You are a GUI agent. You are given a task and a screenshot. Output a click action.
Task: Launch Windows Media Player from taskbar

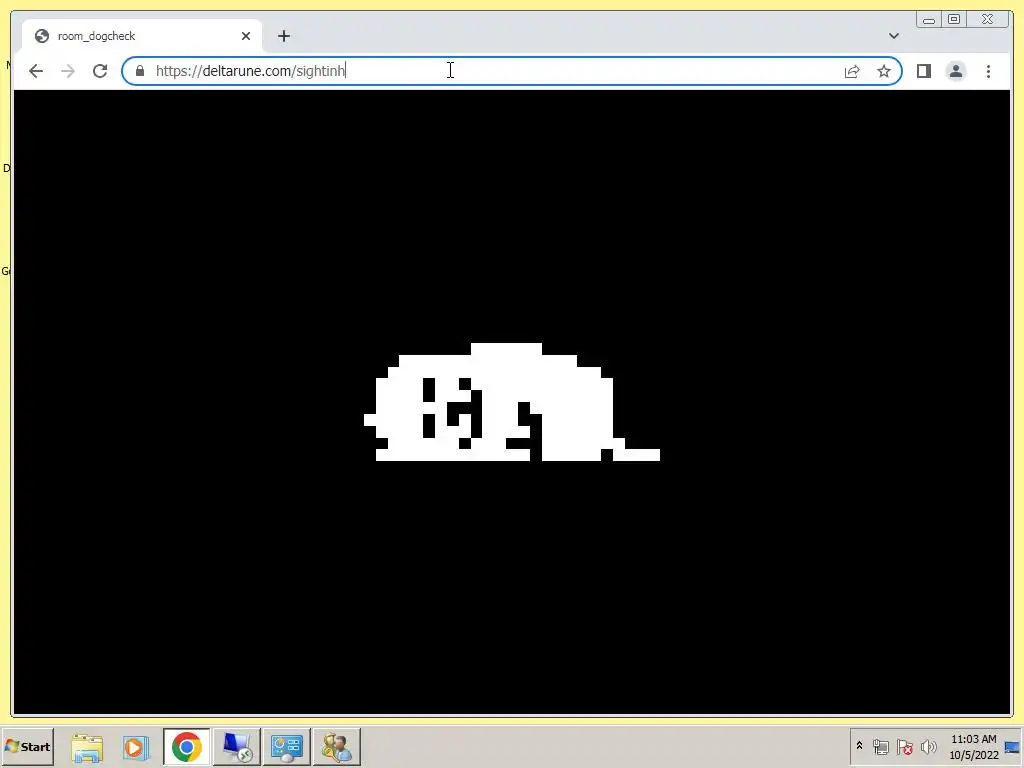(136, 747)
